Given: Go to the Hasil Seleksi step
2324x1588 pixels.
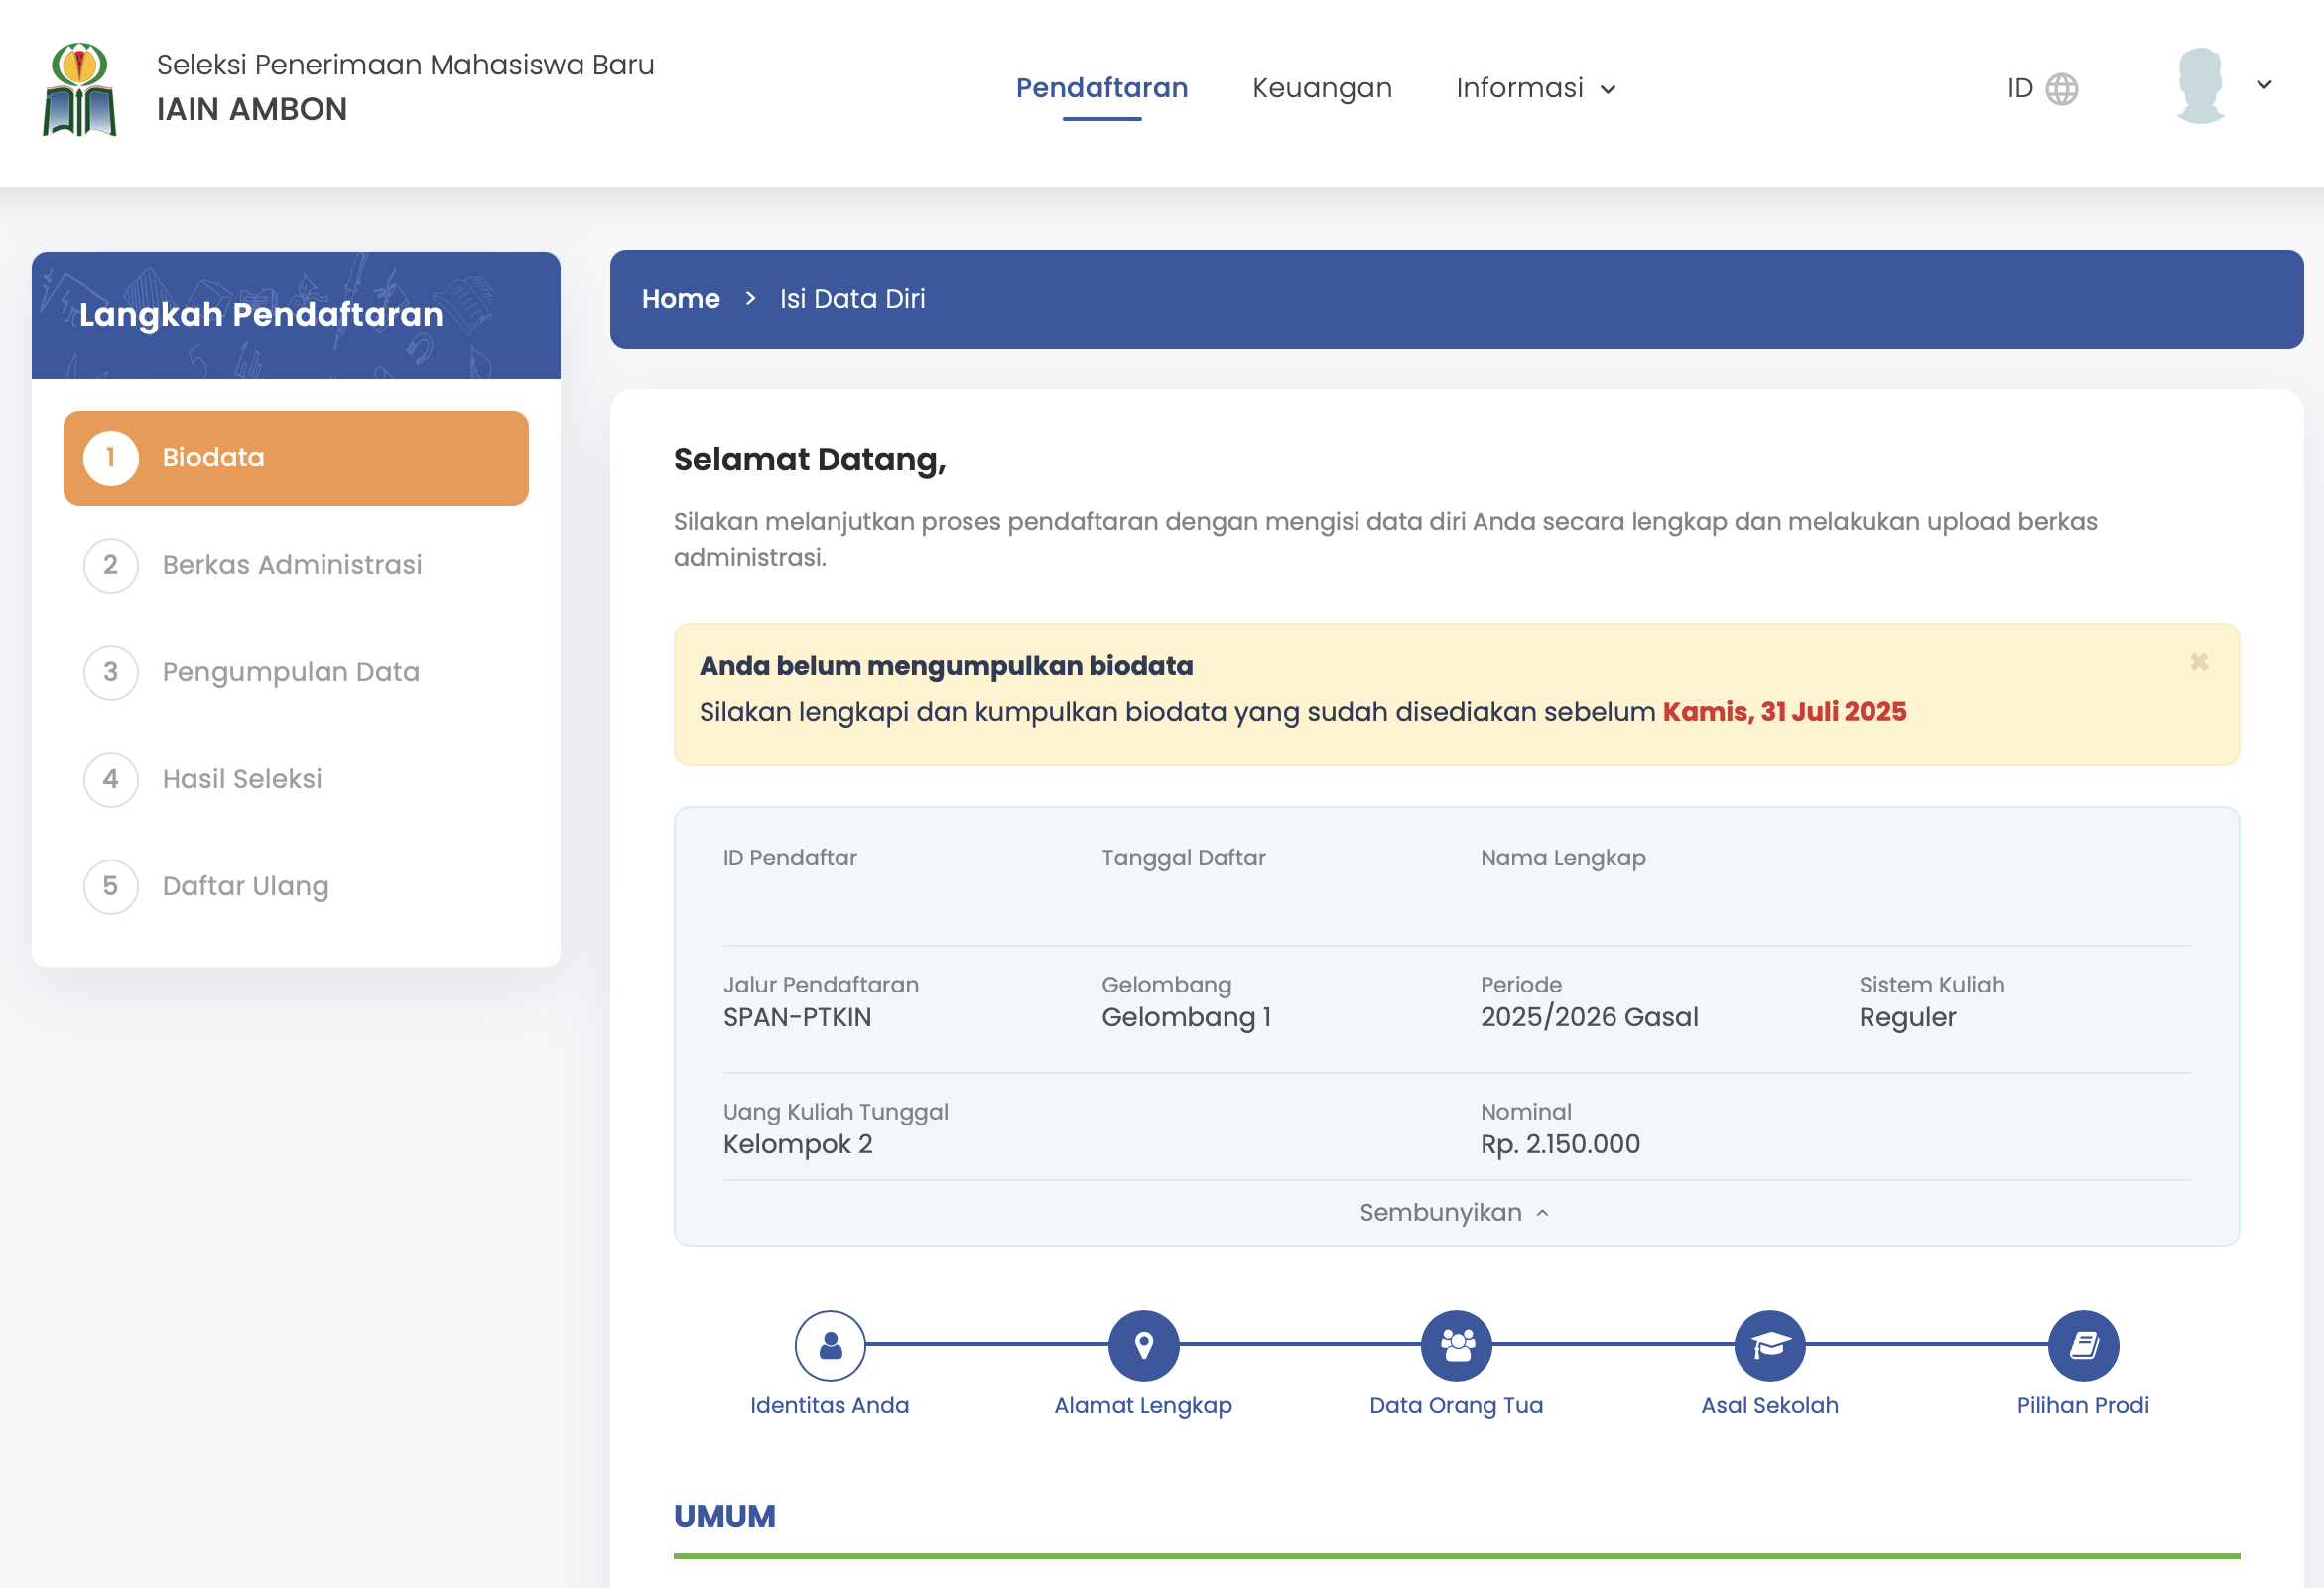Looking at the screenshot, I should (241, 779).
